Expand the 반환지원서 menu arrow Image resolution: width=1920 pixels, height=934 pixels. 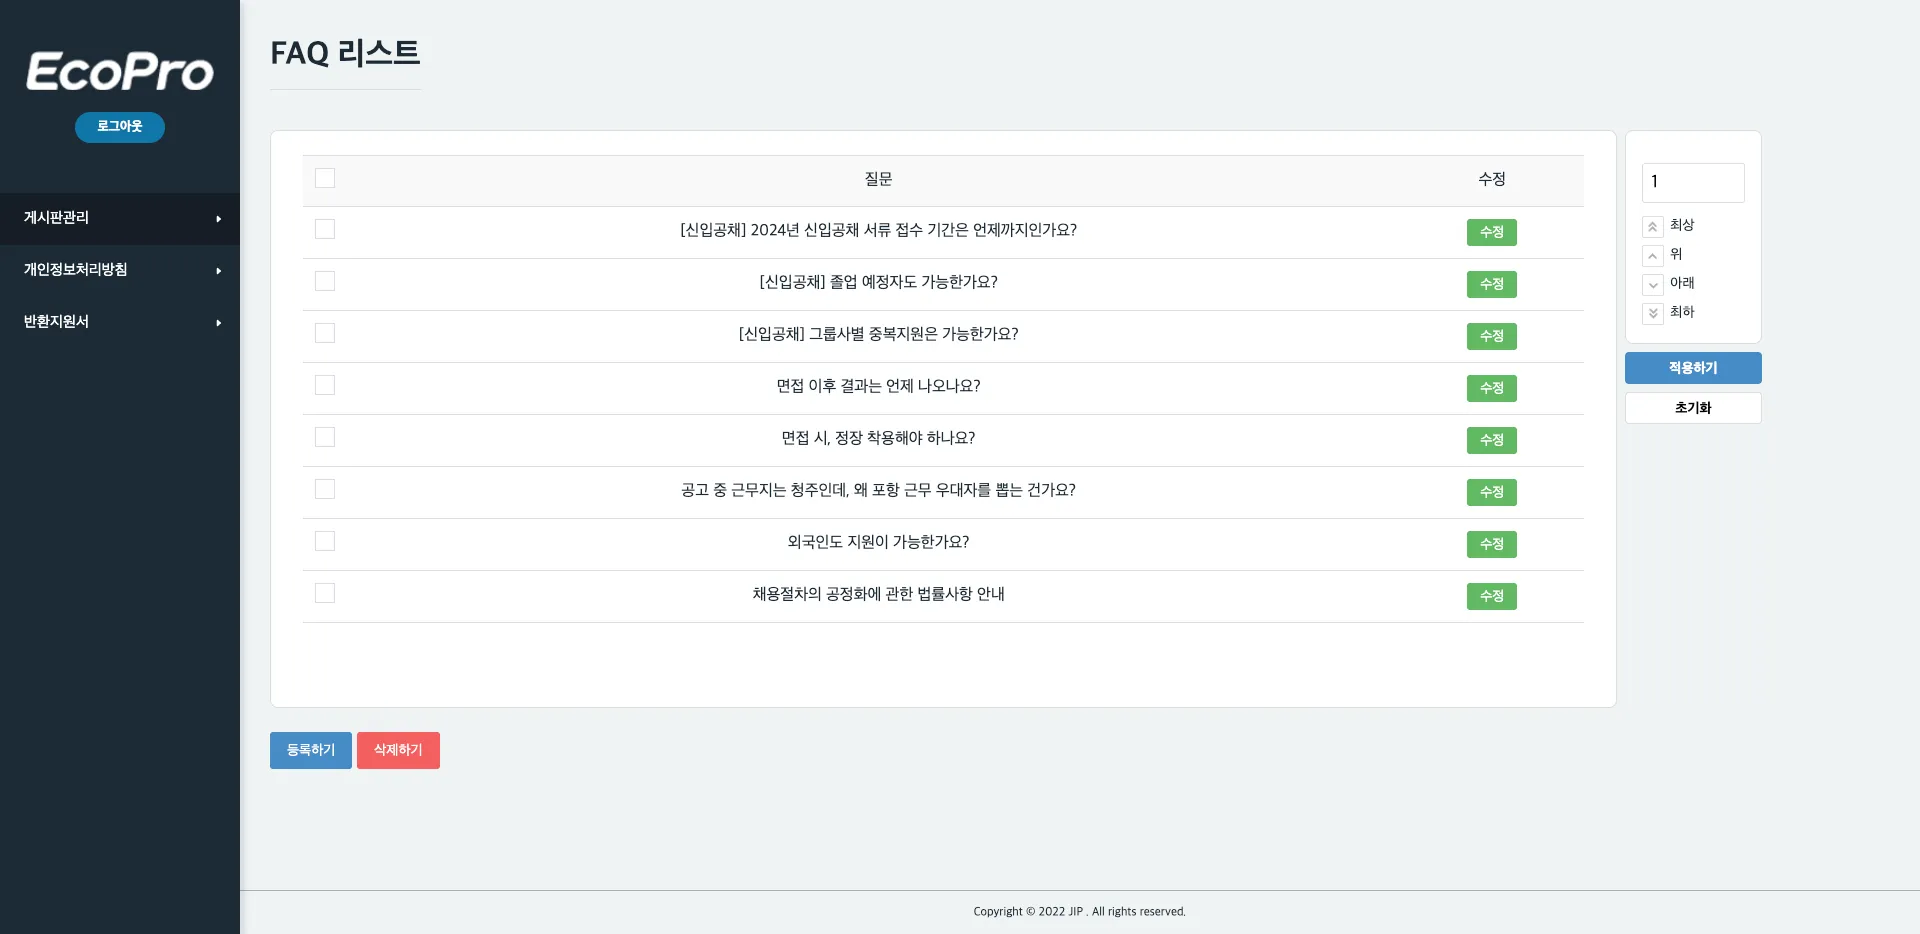pos(218,323)
